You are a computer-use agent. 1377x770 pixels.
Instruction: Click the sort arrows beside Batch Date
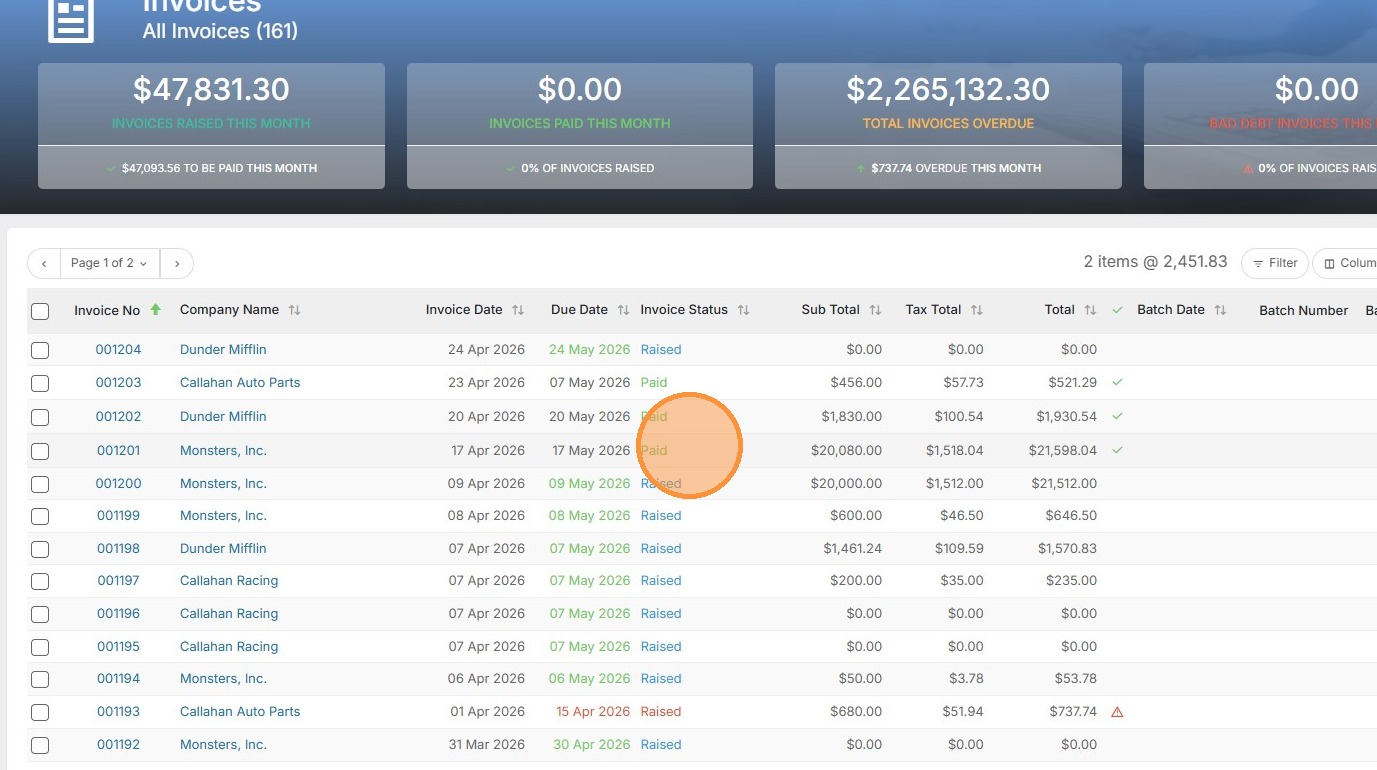pos(1220,310)
